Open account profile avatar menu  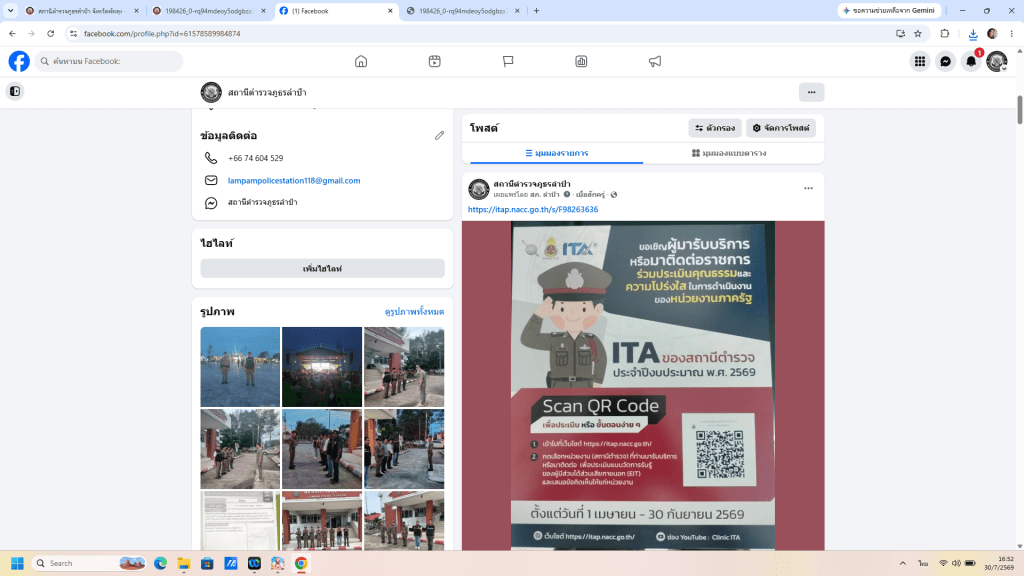tap(997, 61)
